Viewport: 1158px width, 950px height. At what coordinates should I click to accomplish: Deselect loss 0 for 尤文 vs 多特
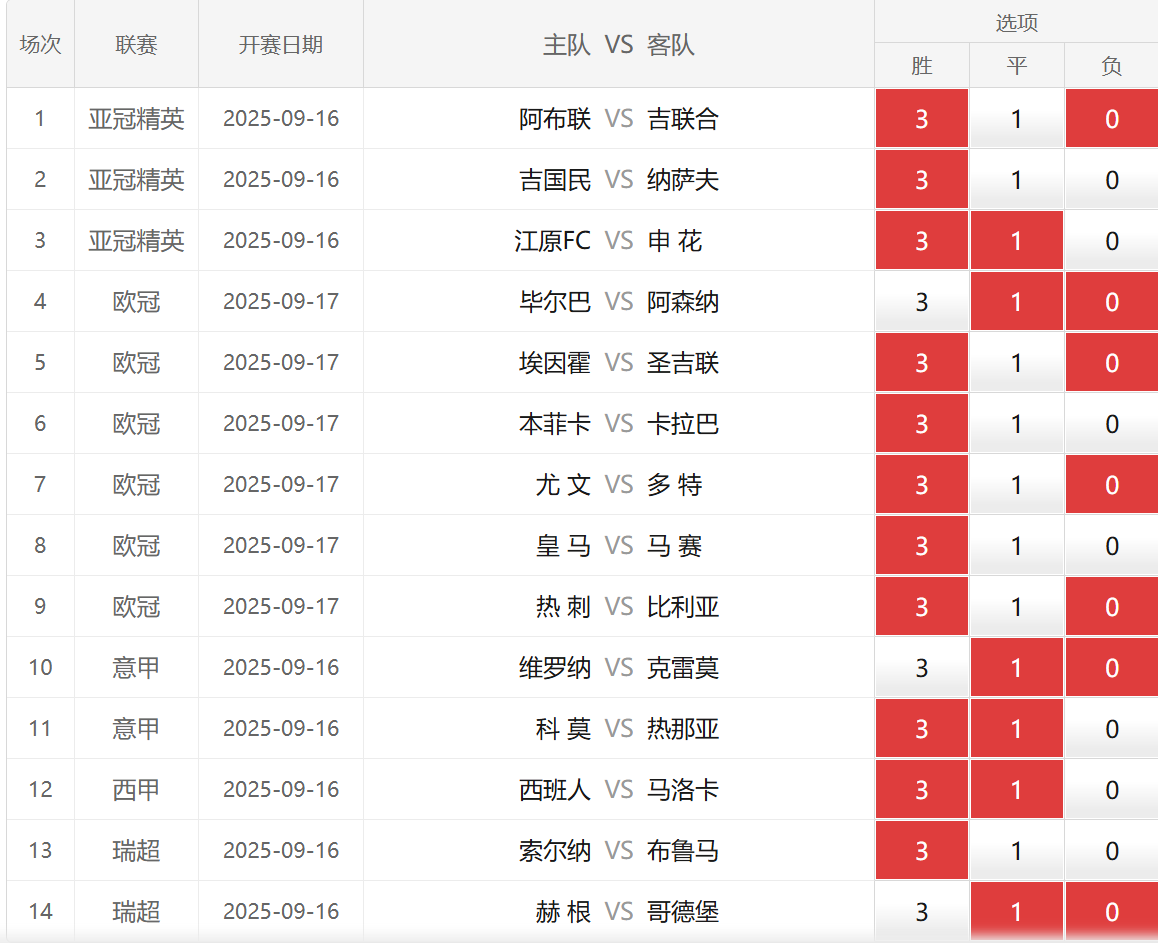point(1111,484)
